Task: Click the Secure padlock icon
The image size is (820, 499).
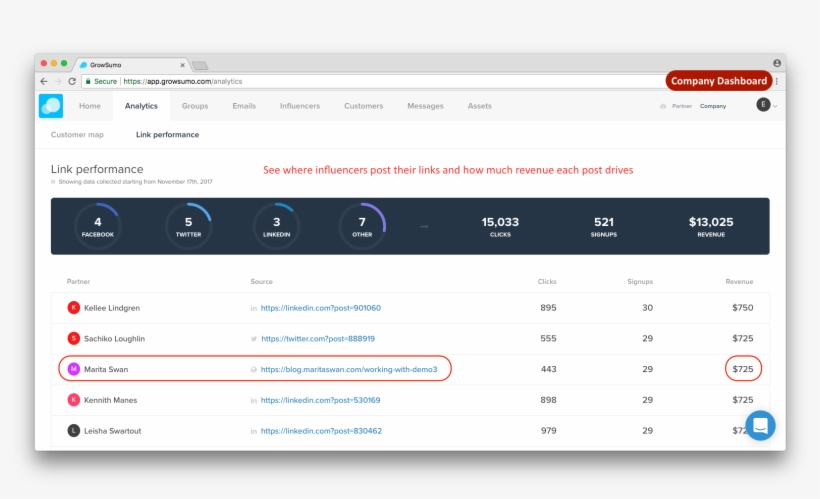Action: (88, 81)
